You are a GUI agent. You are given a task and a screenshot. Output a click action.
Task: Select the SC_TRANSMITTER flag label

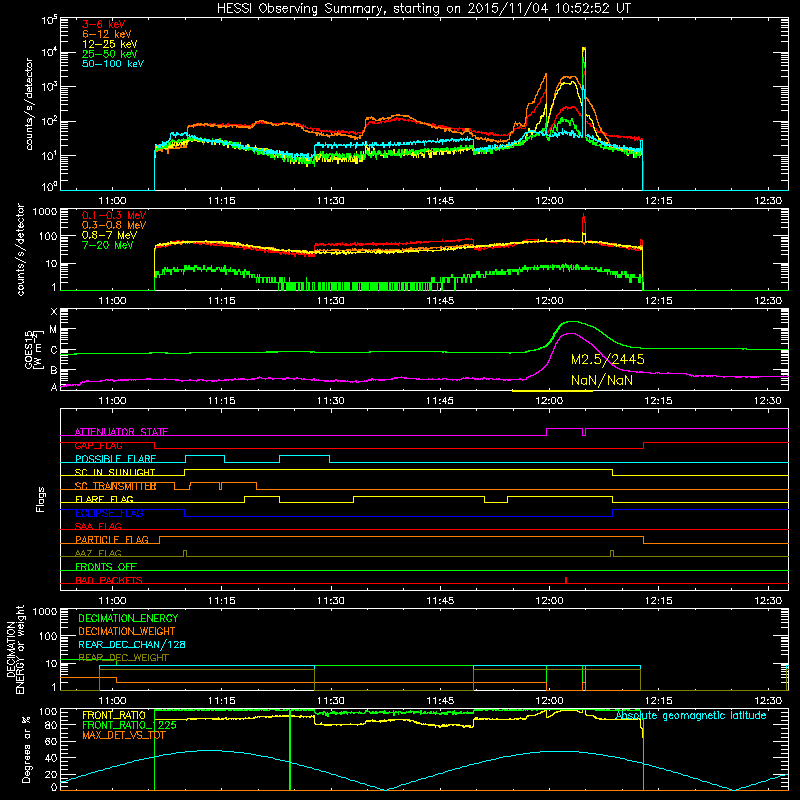(115, 486)
